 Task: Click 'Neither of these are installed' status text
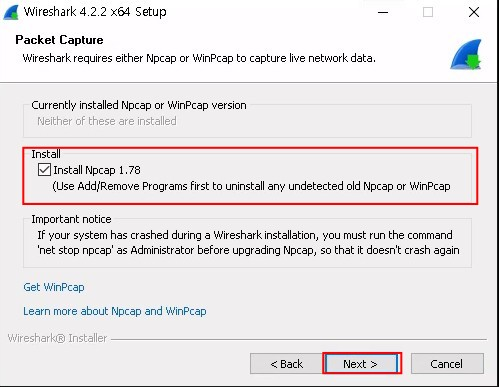click(x=107, y=121)
